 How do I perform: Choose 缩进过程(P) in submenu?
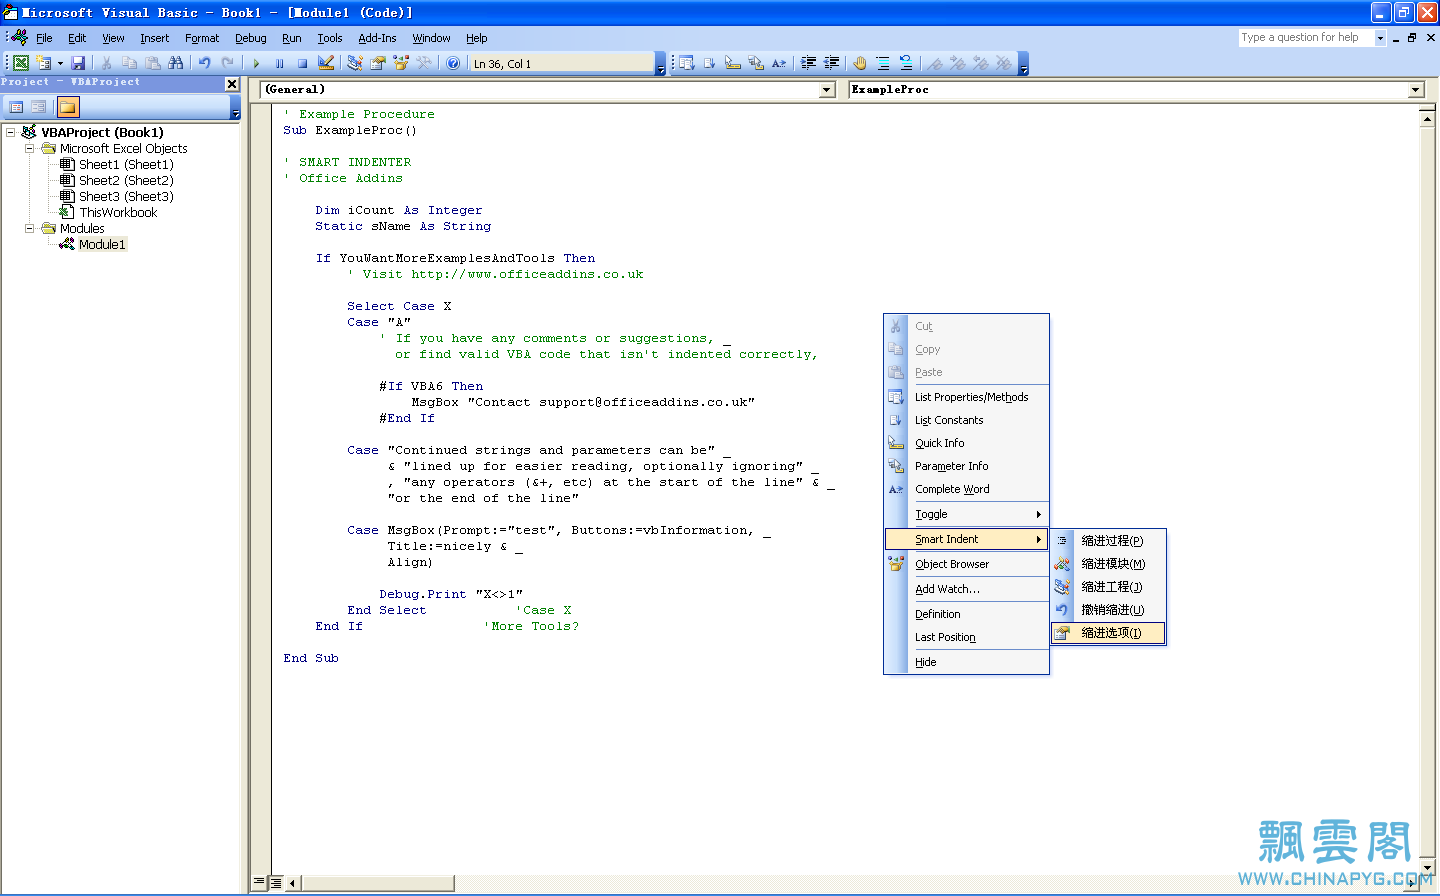click(x=1108, y=541)
